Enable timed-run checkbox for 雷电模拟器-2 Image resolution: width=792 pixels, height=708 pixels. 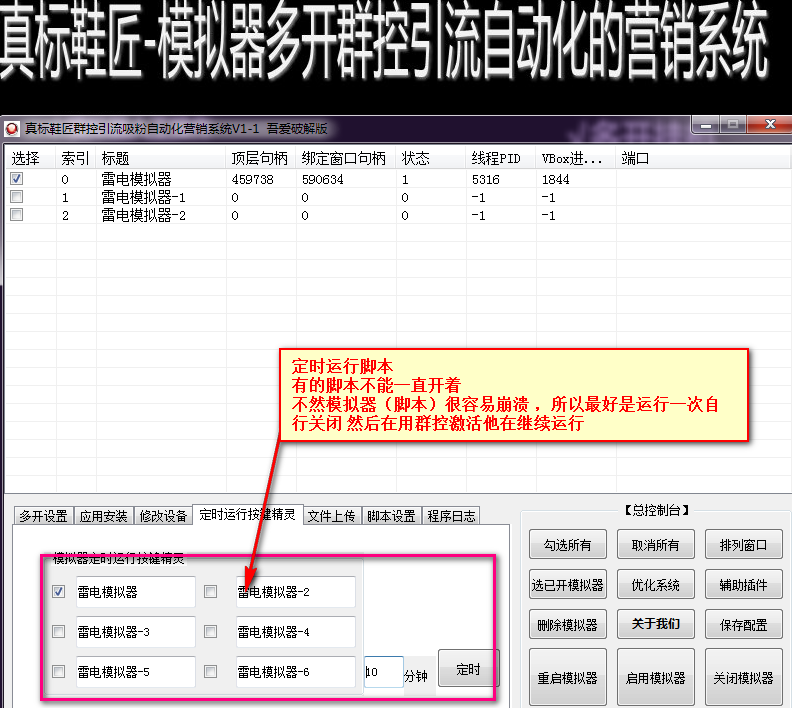(211, 591)
